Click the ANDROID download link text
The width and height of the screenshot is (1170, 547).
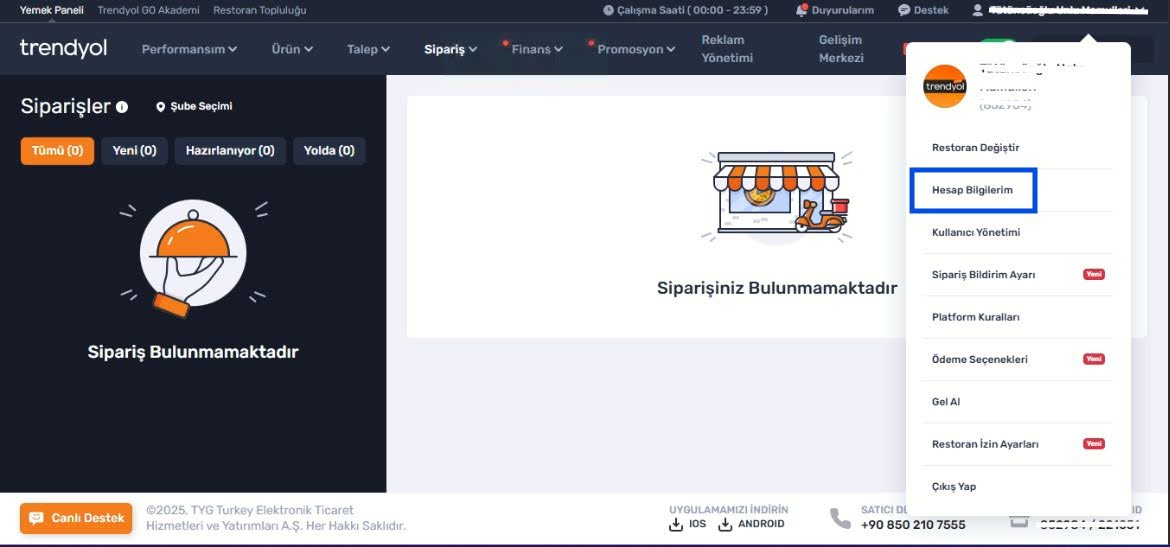tap(761, 525)
